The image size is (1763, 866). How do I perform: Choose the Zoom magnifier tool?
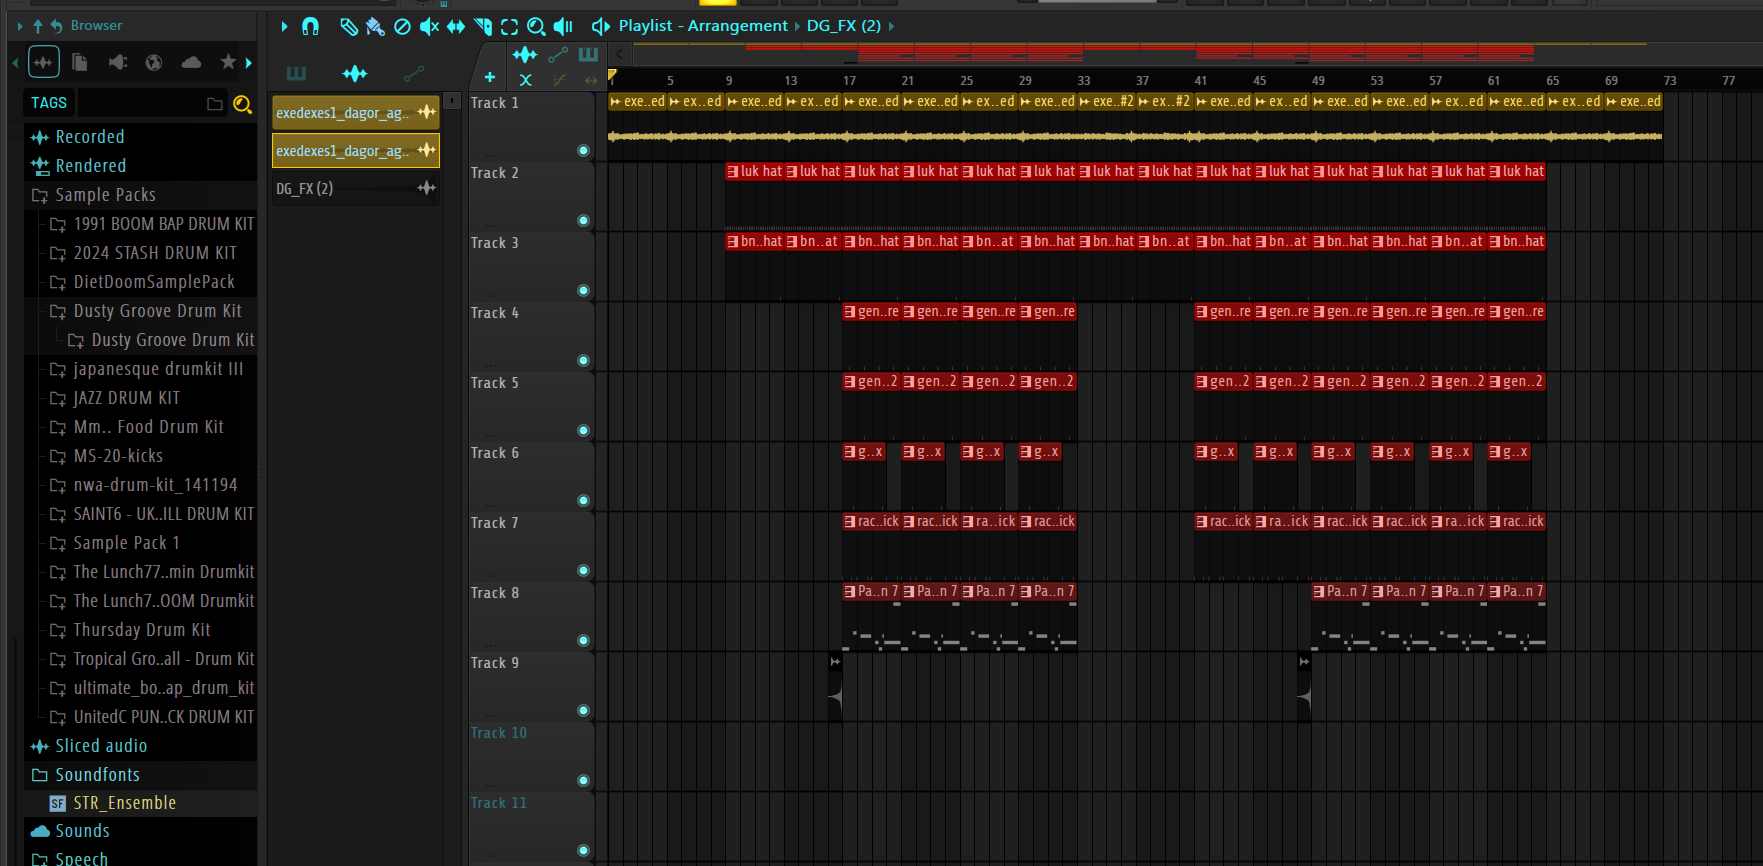pyautogui.click(x=537, y=27)
